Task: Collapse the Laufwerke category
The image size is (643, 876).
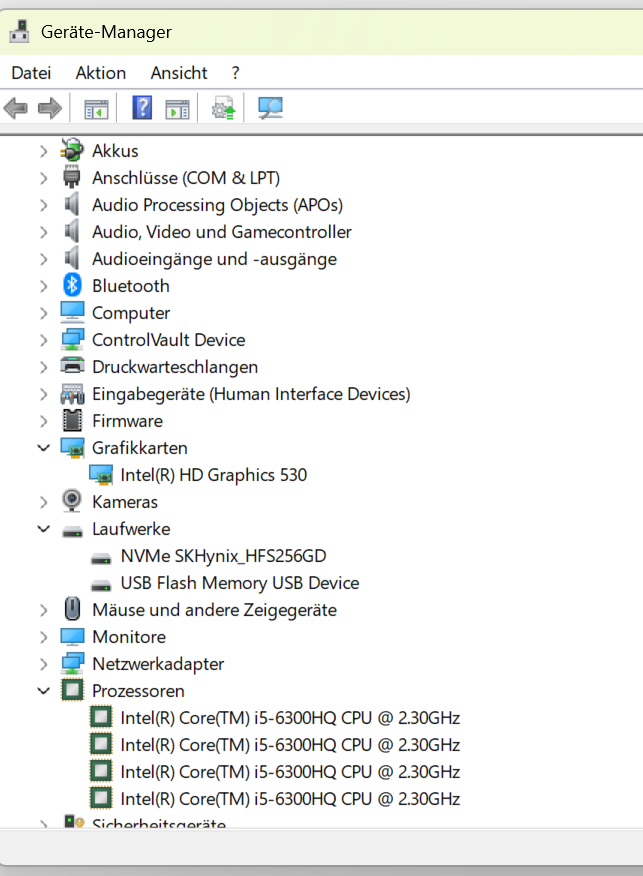Action: point(44,529)
